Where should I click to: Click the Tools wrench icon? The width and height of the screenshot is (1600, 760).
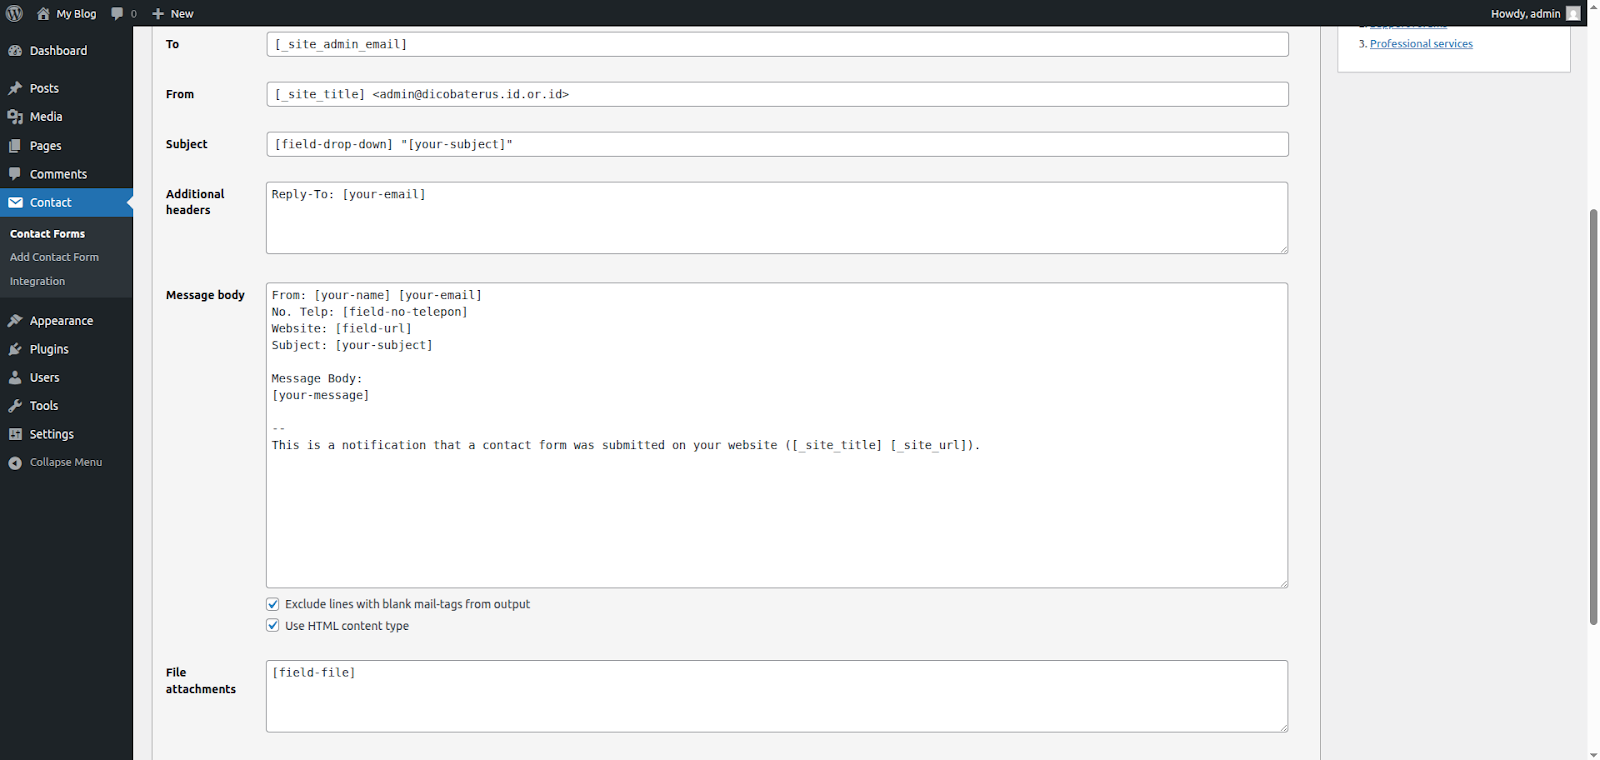tap(15, 406)
